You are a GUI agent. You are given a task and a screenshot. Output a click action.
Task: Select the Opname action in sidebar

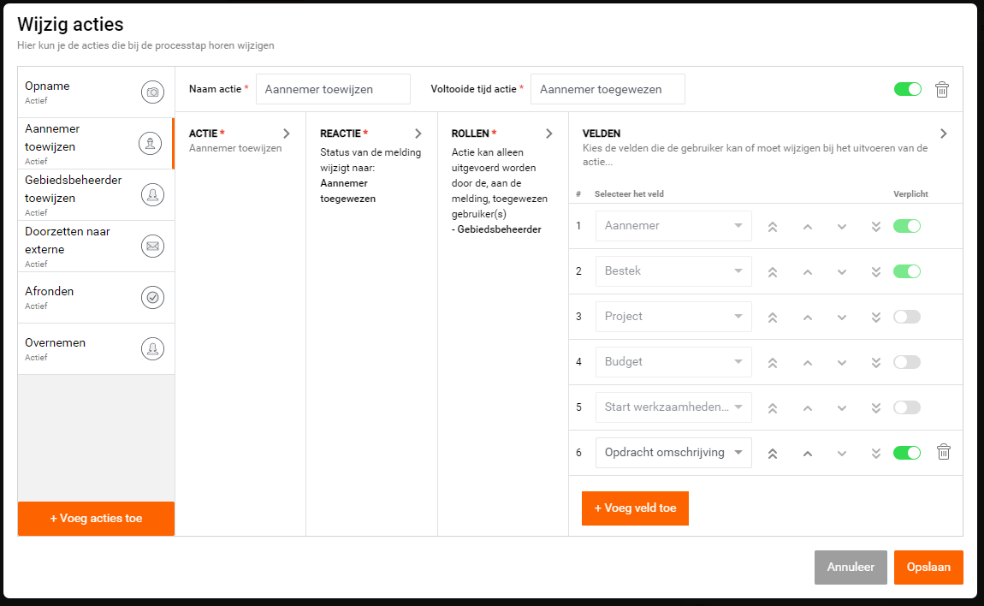pyautogui.click(x=96, y=92)
